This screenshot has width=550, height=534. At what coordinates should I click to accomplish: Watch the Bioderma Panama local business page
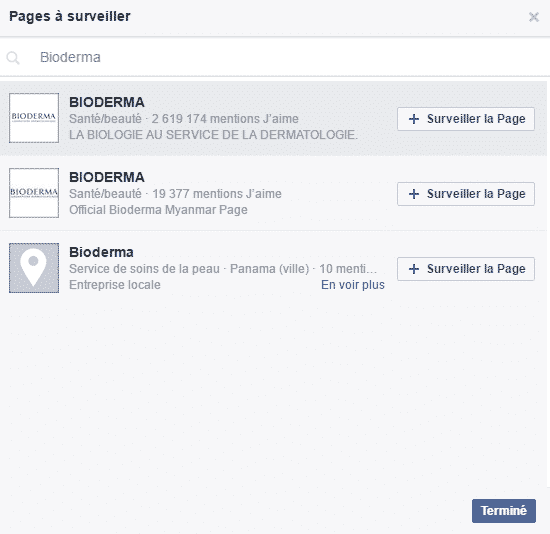tap(466, 269)
